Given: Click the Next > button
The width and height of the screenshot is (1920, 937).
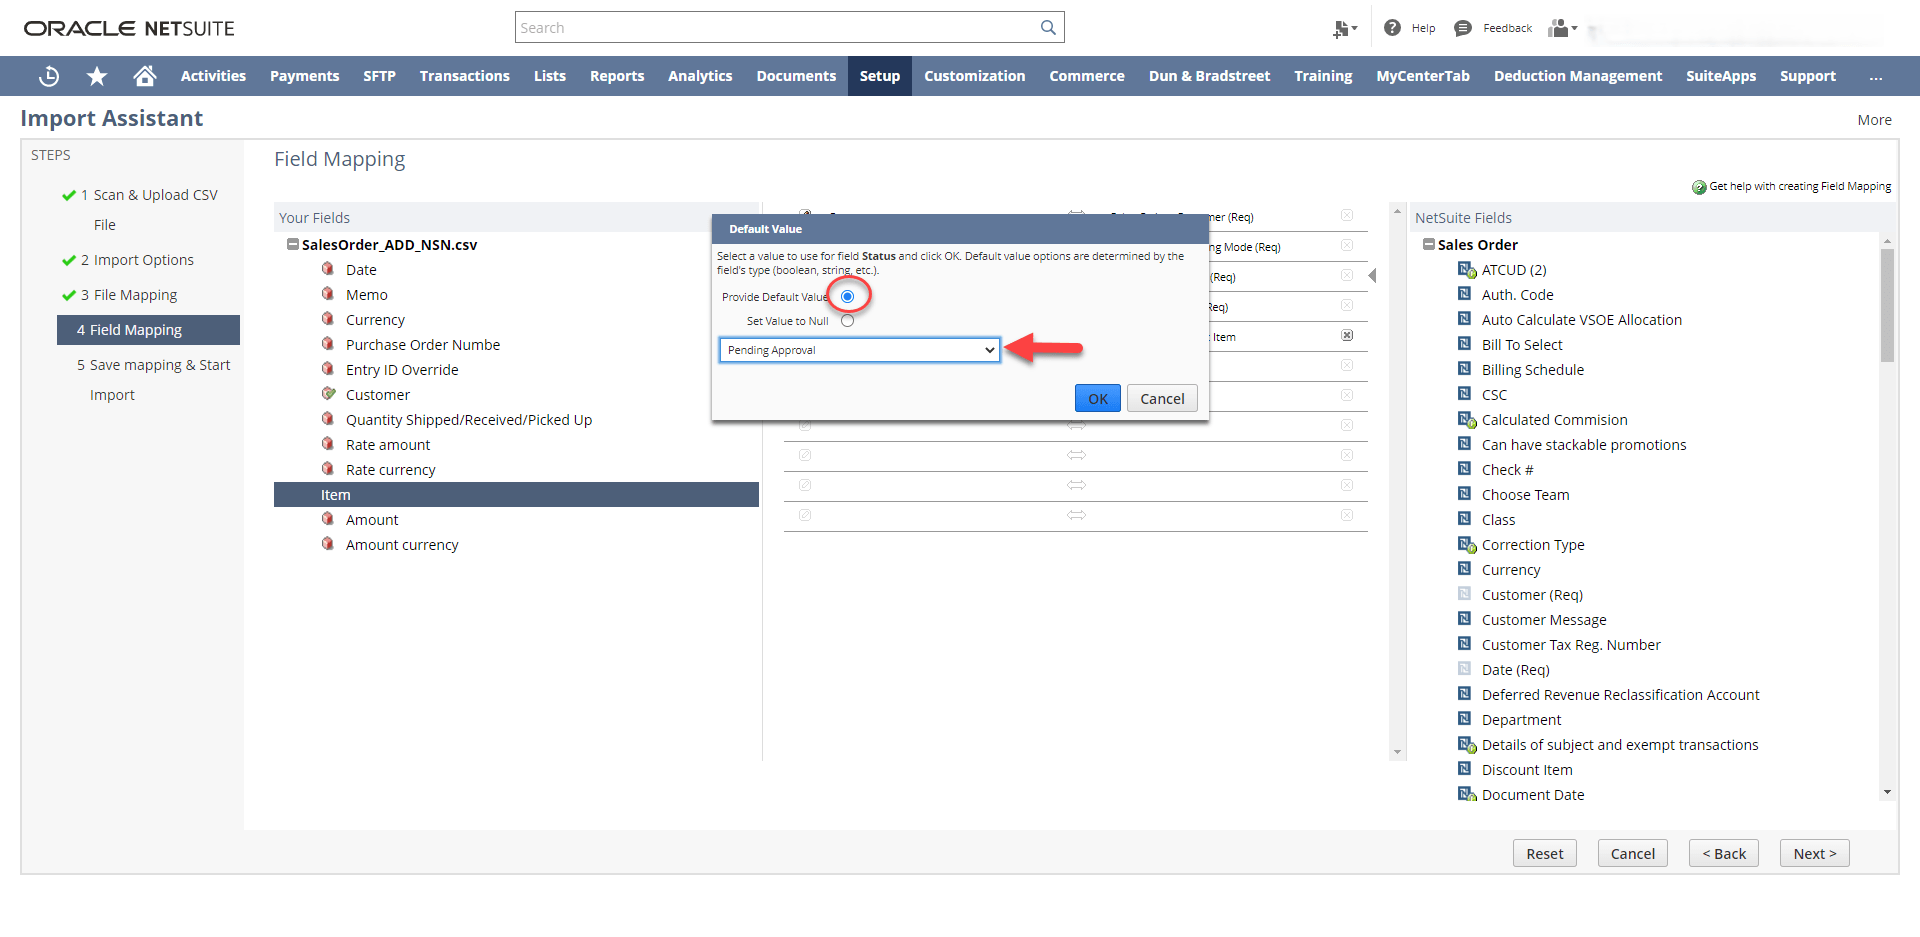Looking at the screenshot, I should coord(1814,853).
